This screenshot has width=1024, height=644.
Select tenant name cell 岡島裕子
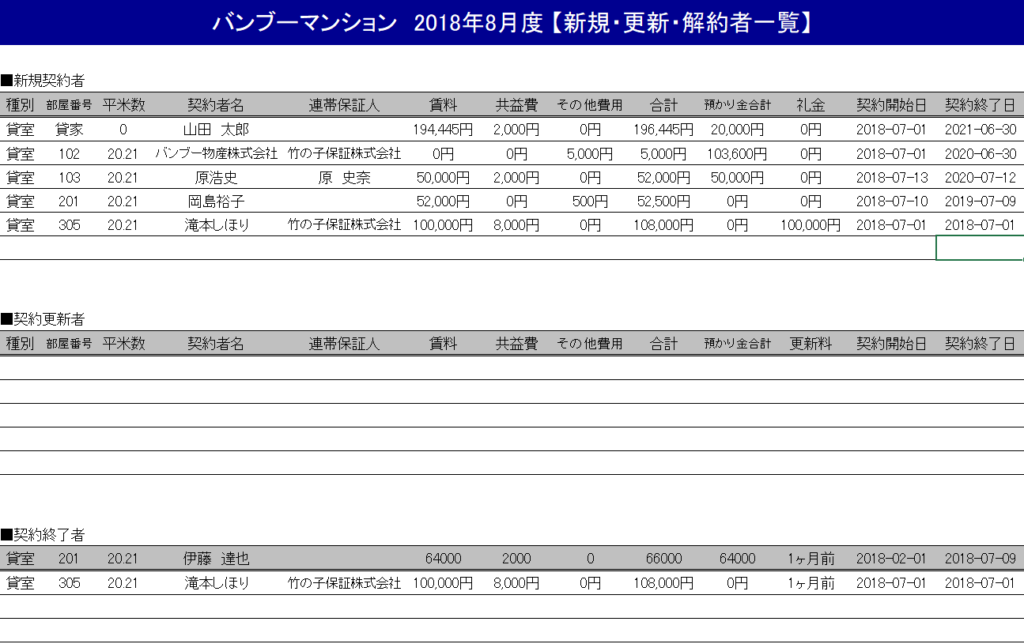click(x=216, y=201)
